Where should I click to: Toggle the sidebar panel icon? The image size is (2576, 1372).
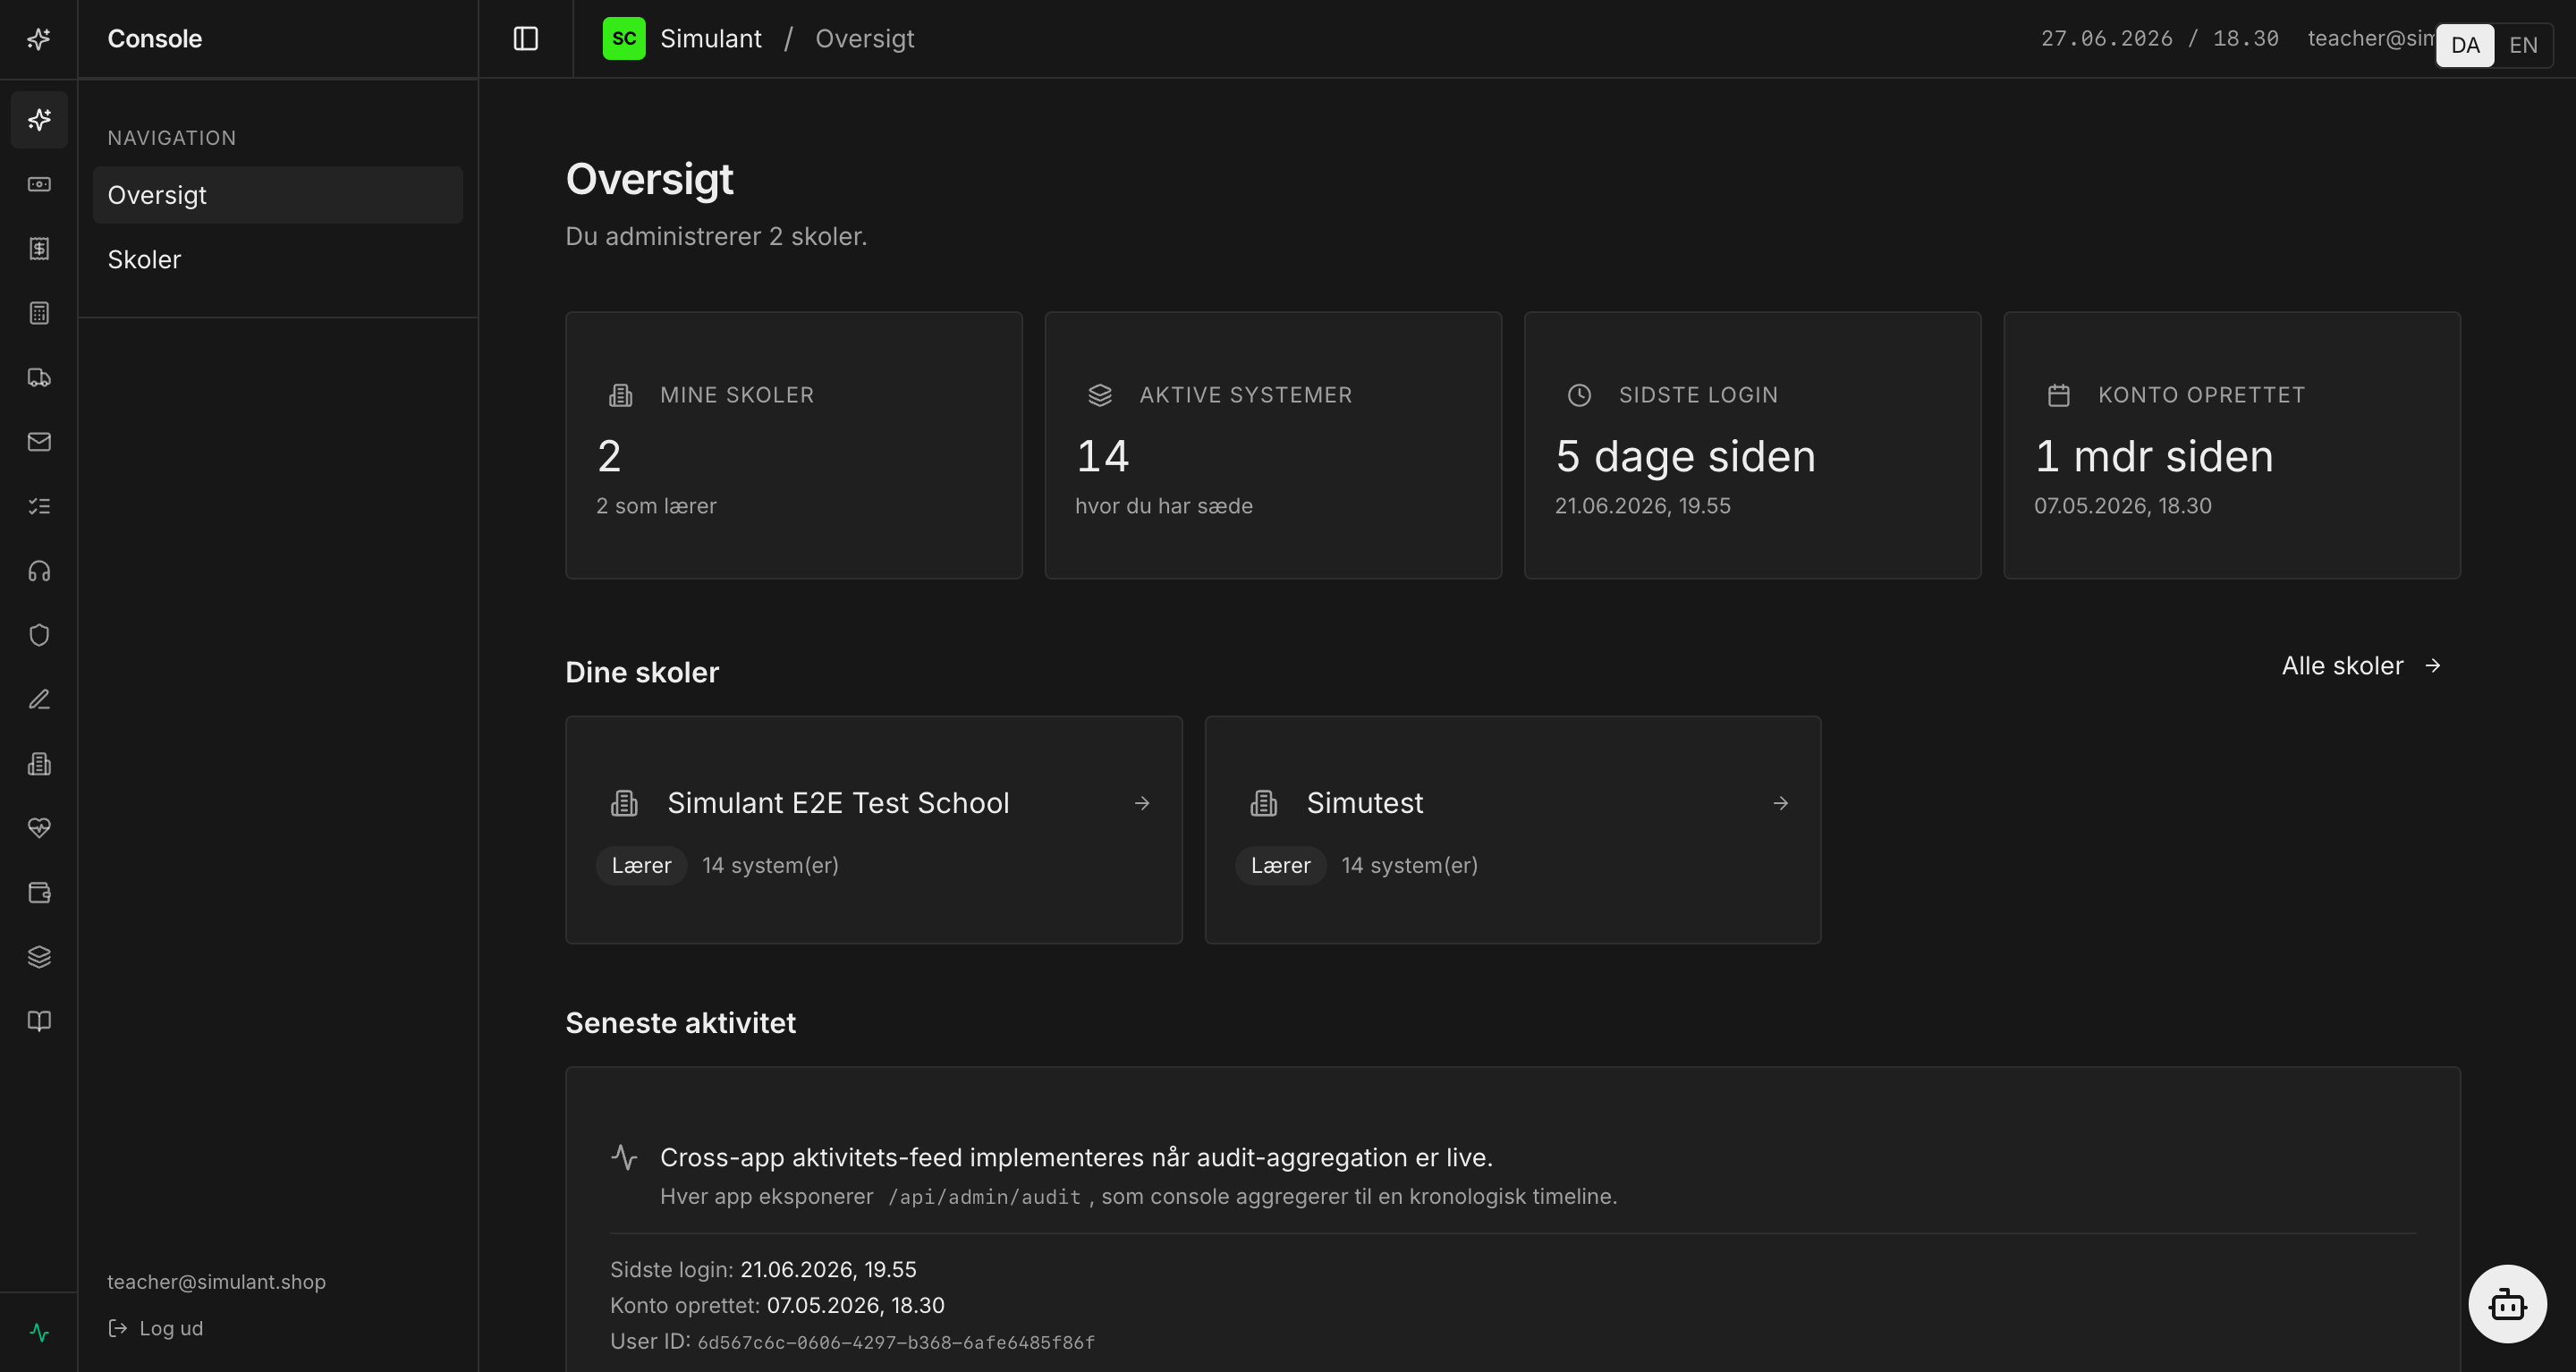point(526,39)
